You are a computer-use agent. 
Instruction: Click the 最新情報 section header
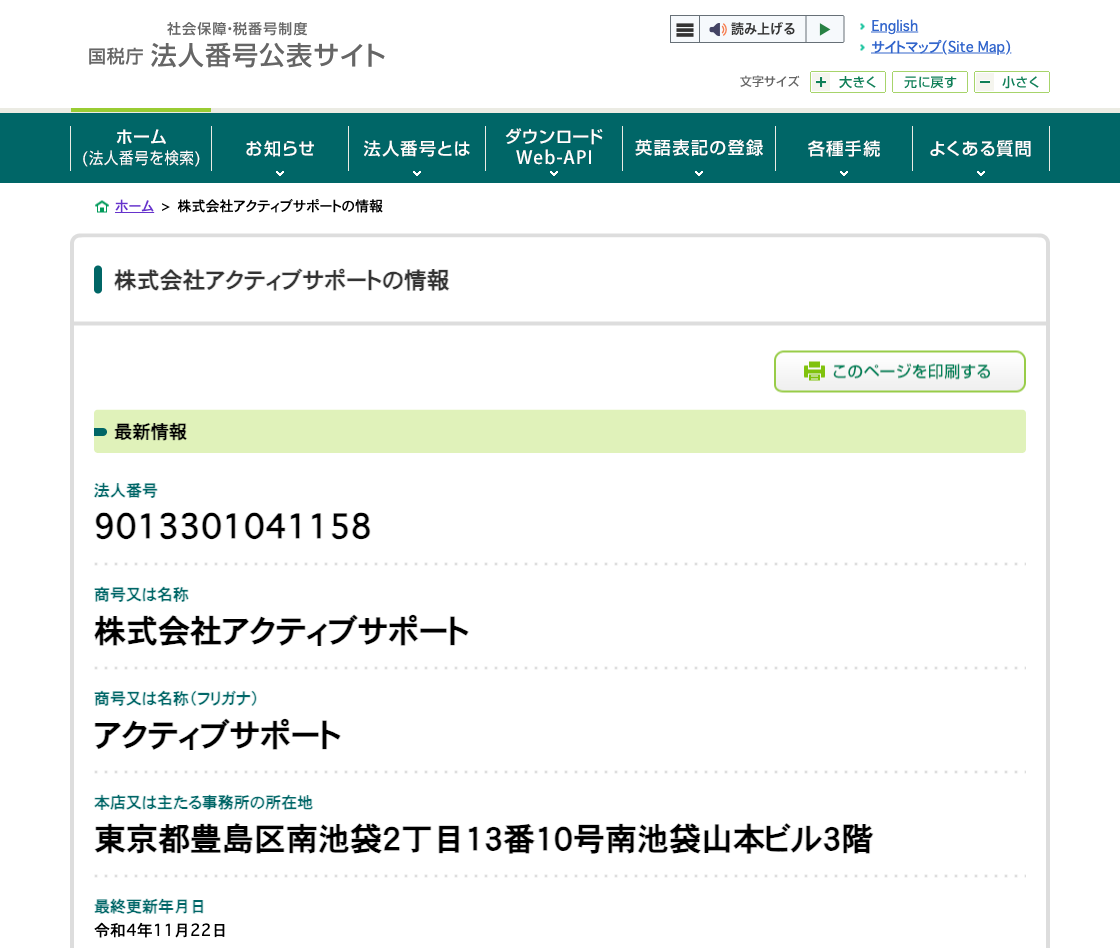pyautogui.click(x=559, y=431)
